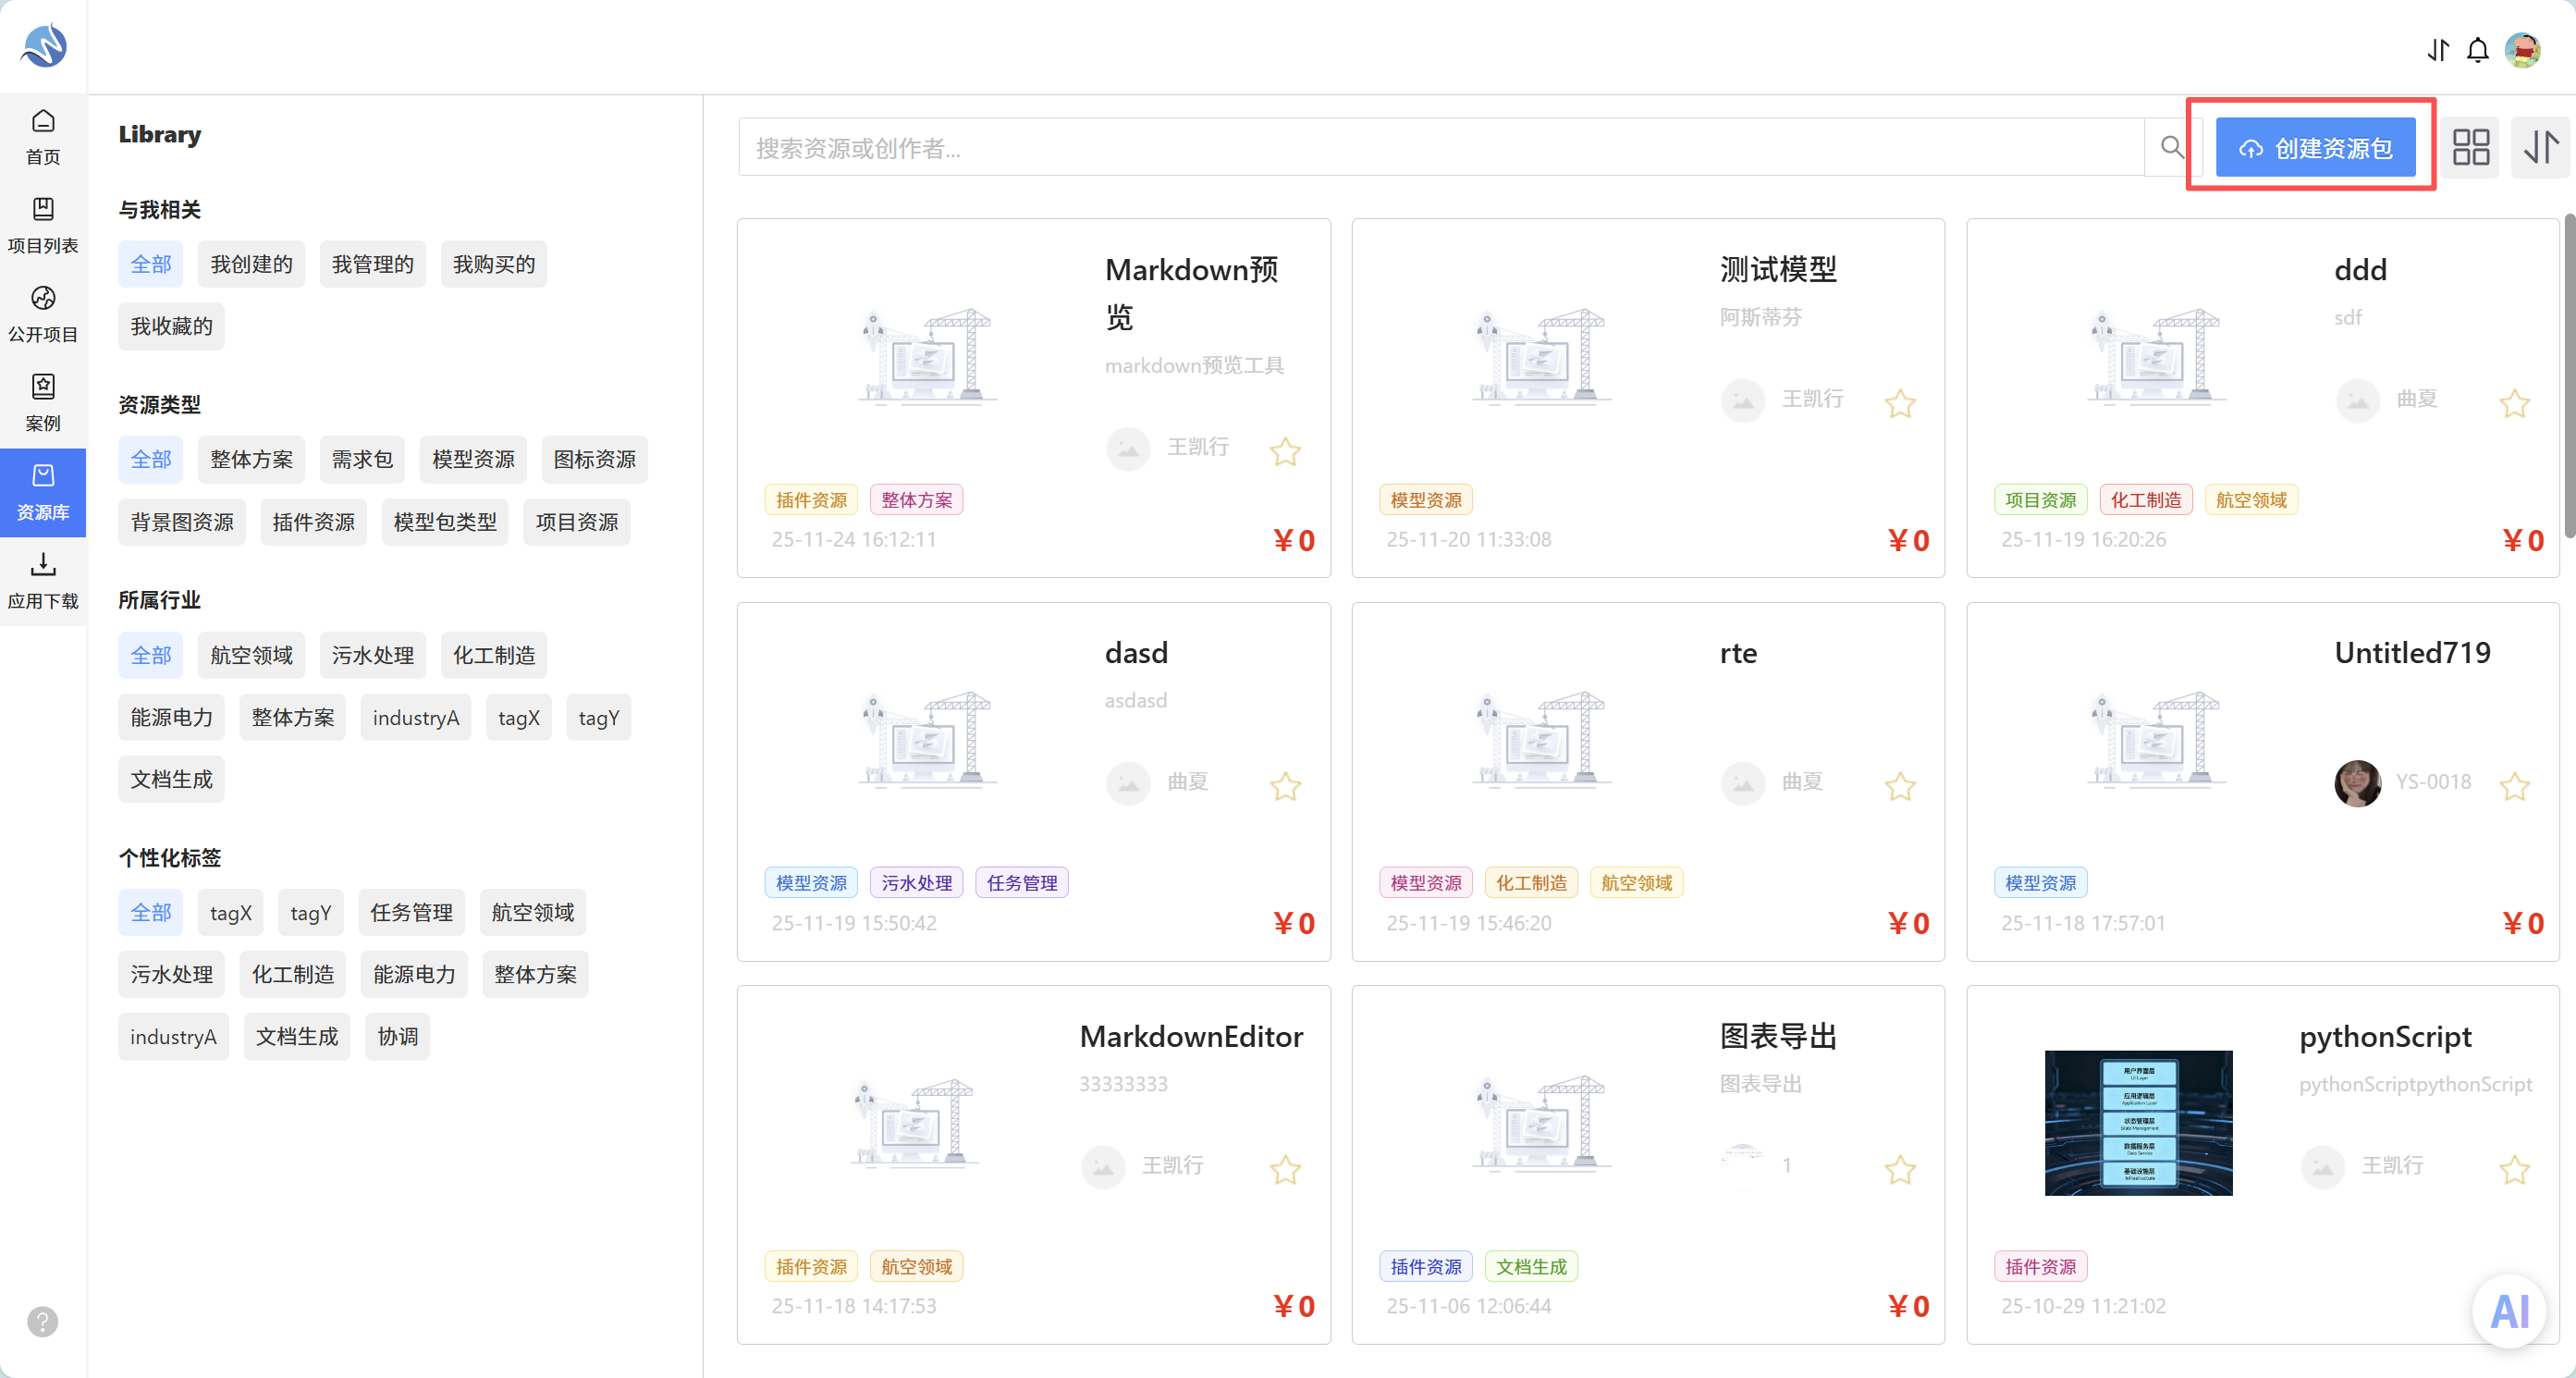The width and height of the screenshot is (2576, 1378).
Task: Open 应用下载 in the sidebar
Action: click(43, 581)
